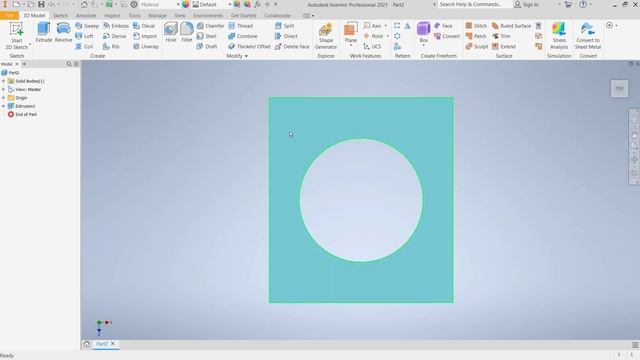Select the Combine tool
This screenshot has width=640, height=360.
click(x=242, y=36)
